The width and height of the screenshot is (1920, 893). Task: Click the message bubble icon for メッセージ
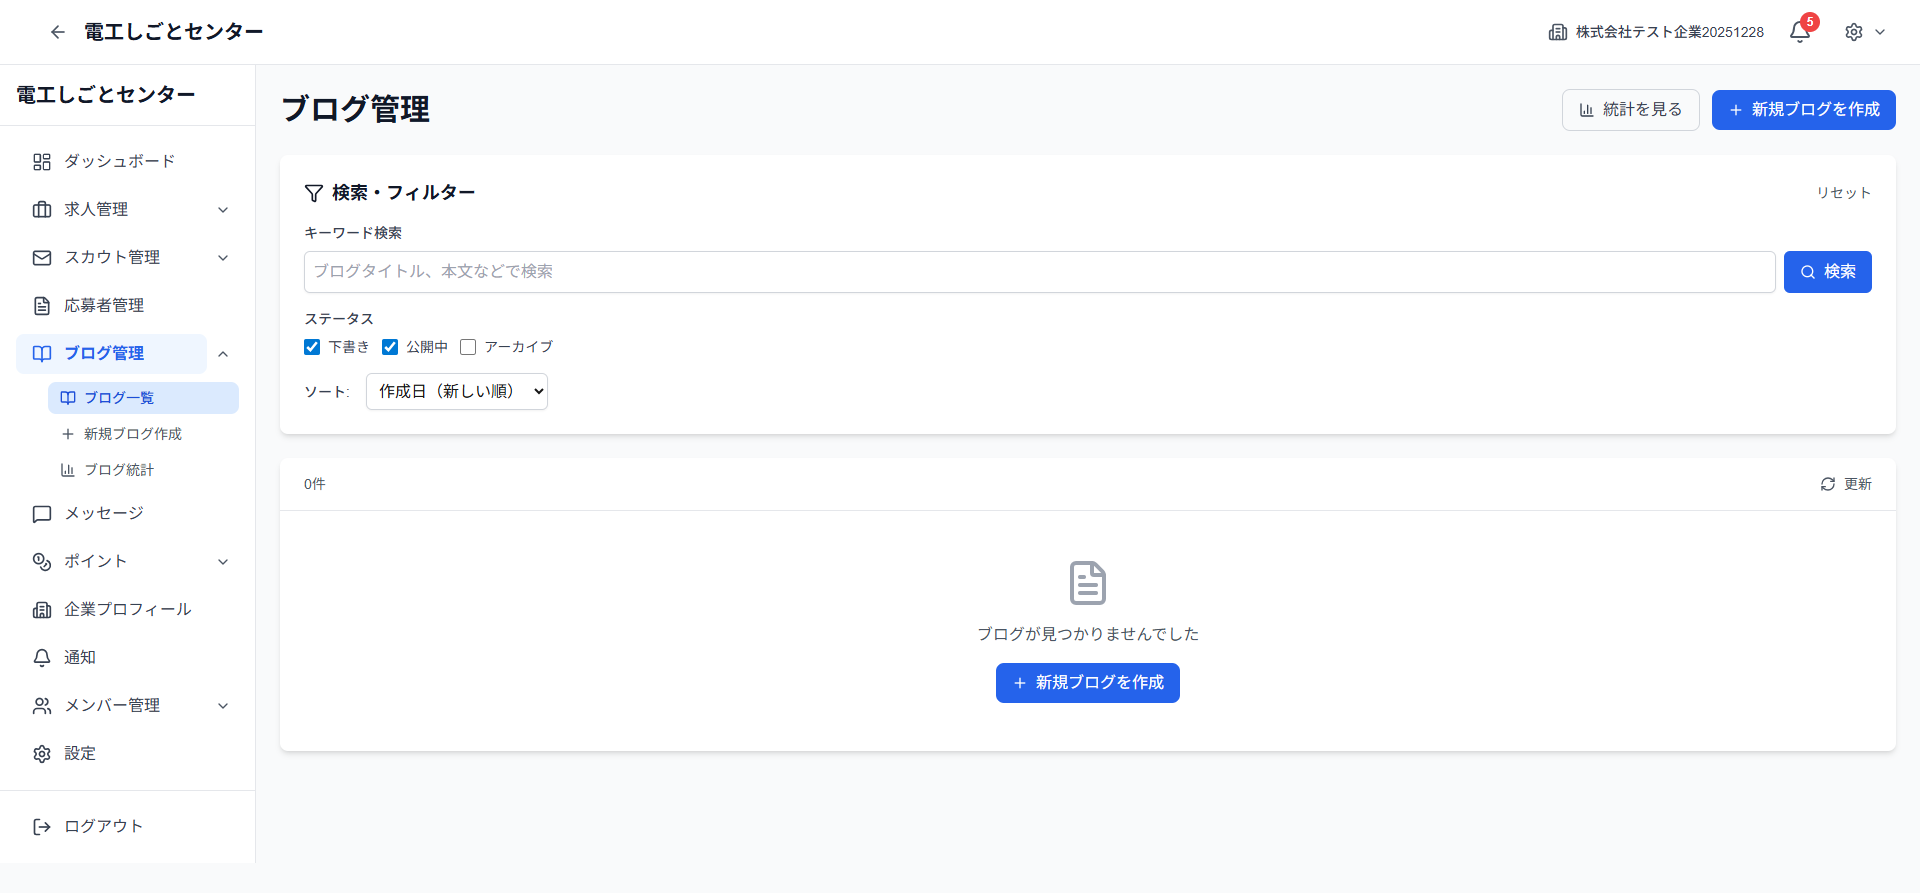click(x=42, y=514)
